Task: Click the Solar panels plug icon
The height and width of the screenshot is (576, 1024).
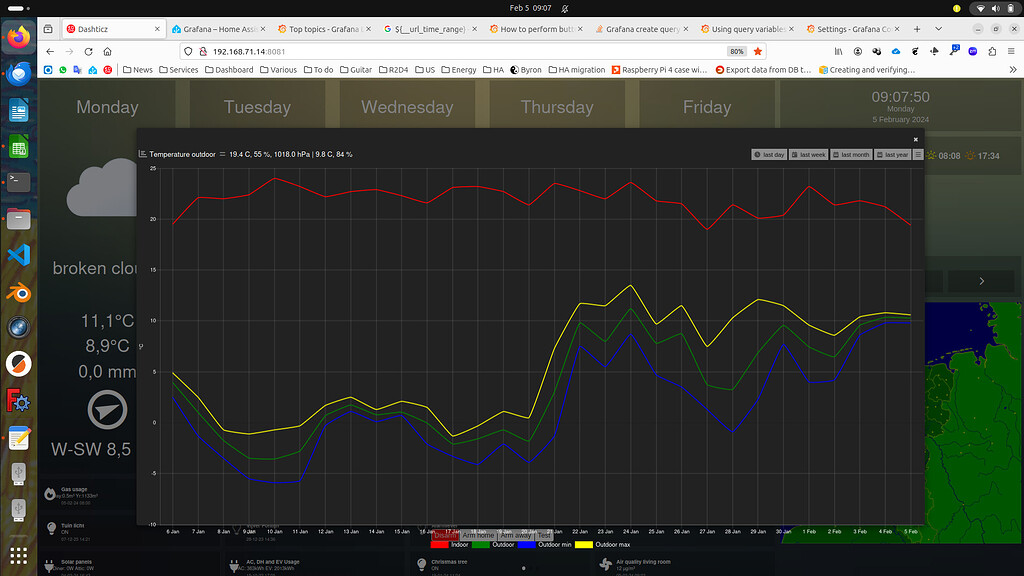Action: [x=50, y=567]
